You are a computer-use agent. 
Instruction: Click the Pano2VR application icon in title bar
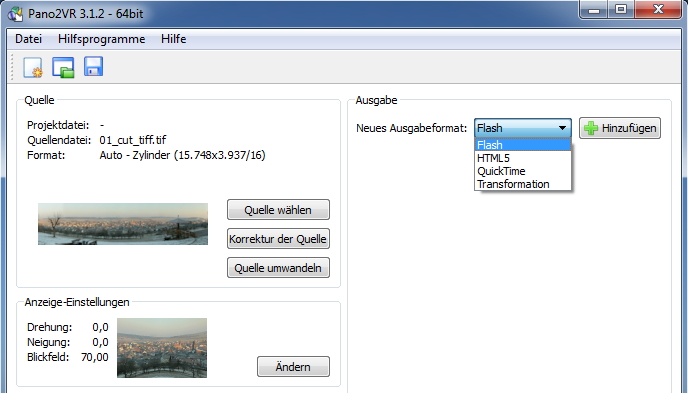coord(15,14)
